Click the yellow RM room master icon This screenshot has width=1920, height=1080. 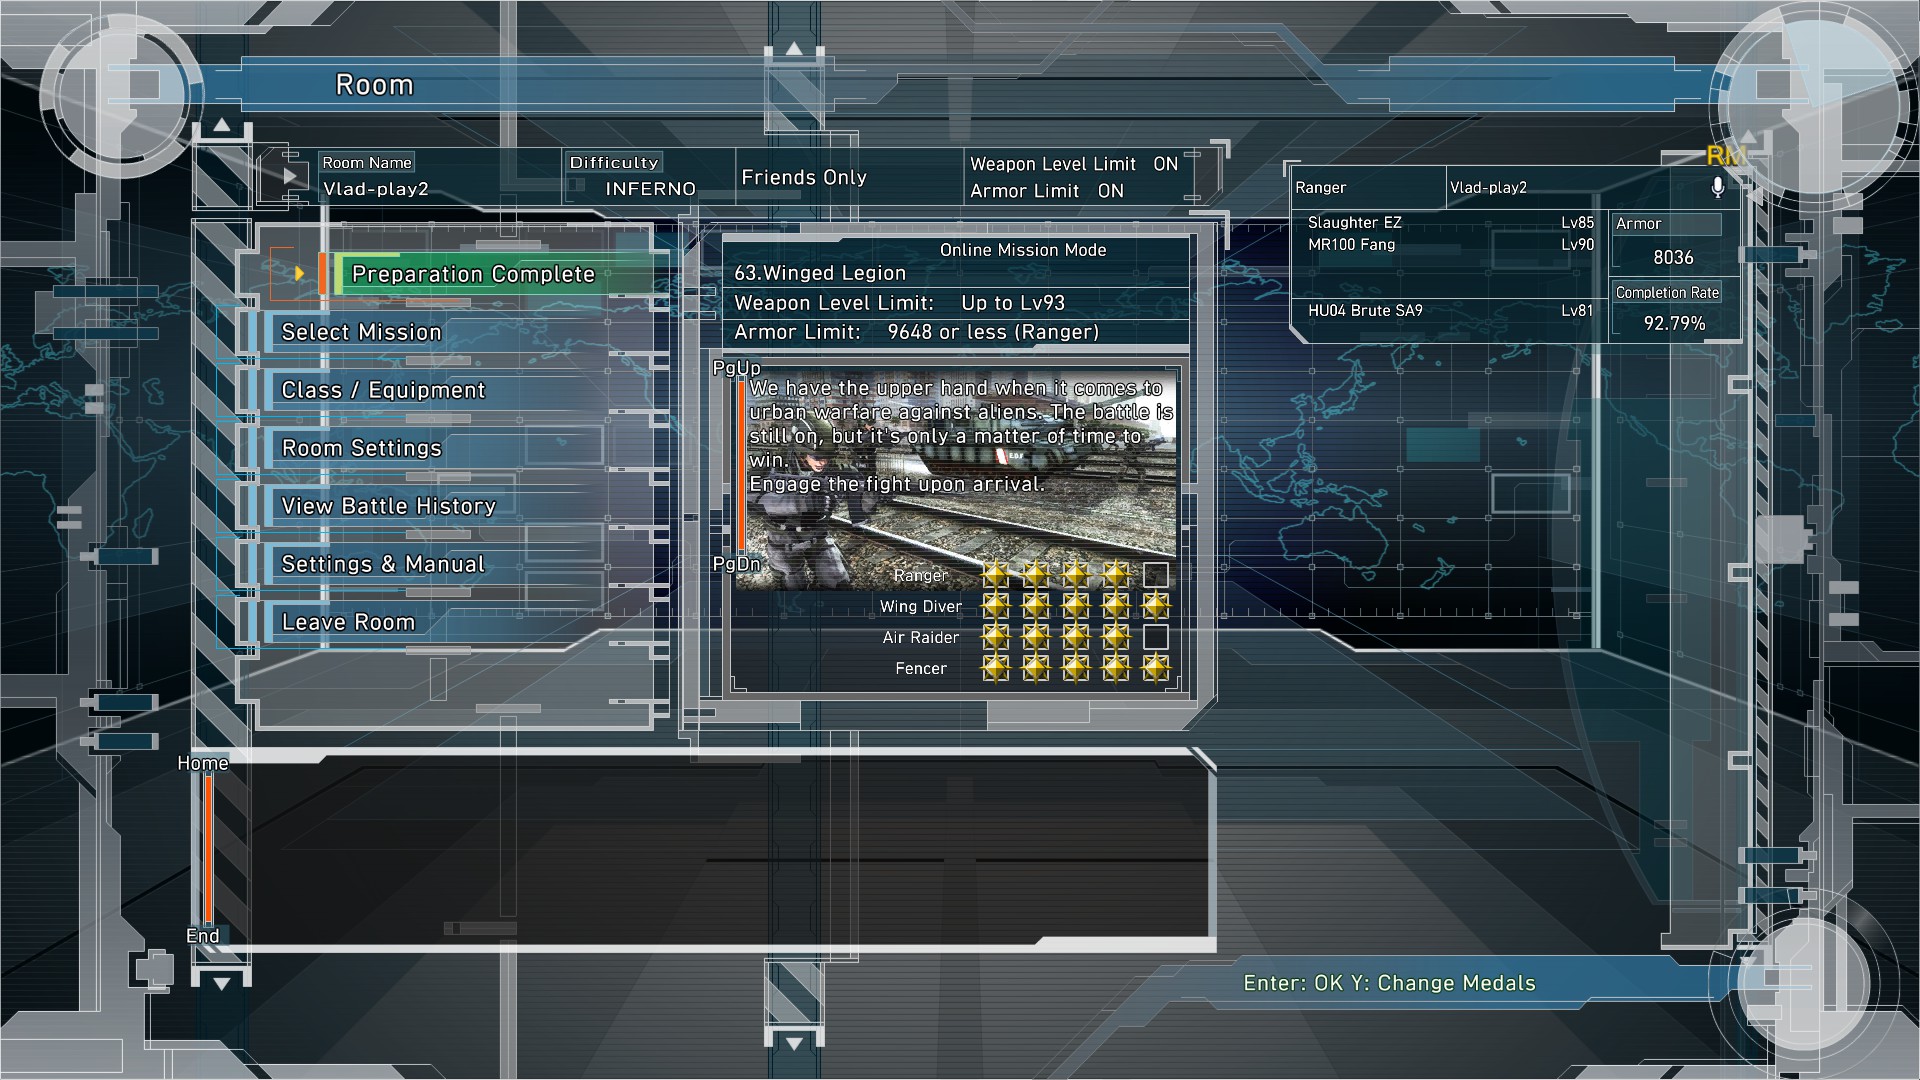click(x=1725, y=156)
